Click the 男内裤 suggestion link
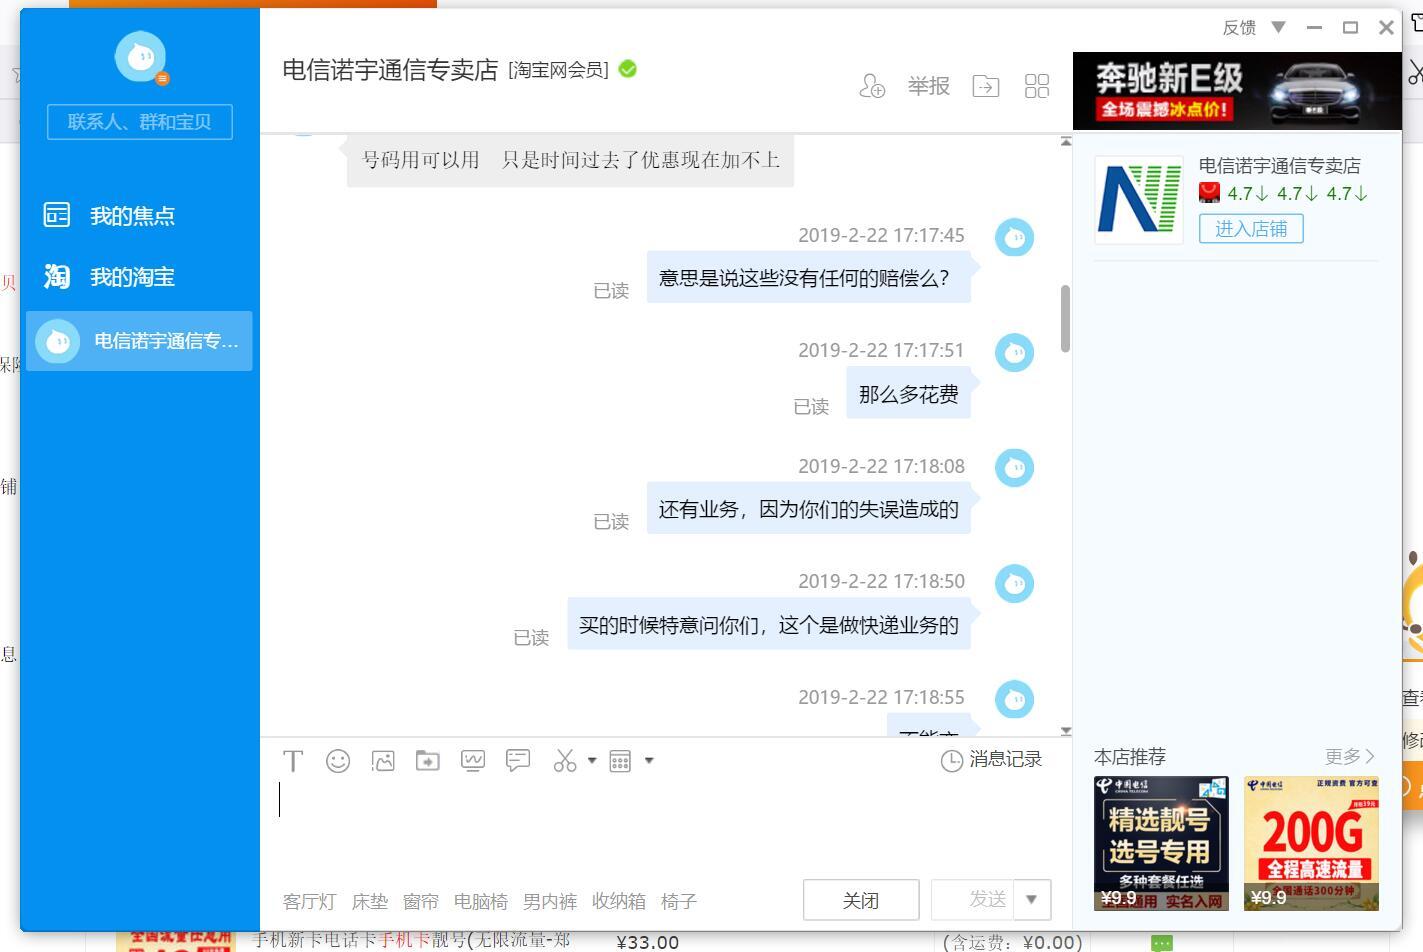Image resolution: width=1423 pixels, height=952 pixels. 550,902
